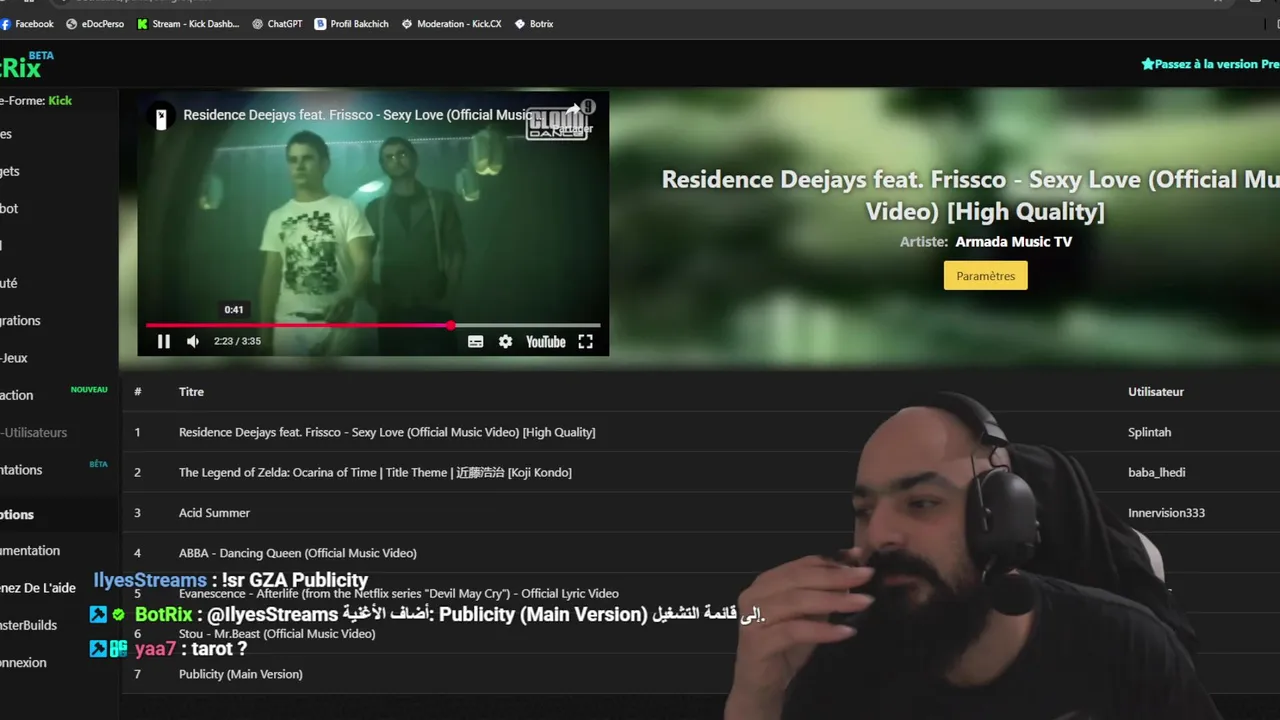Open the Moderation - Kick.CX bookmark
The image size is (1280, 720).
click(x=452, y=24)
